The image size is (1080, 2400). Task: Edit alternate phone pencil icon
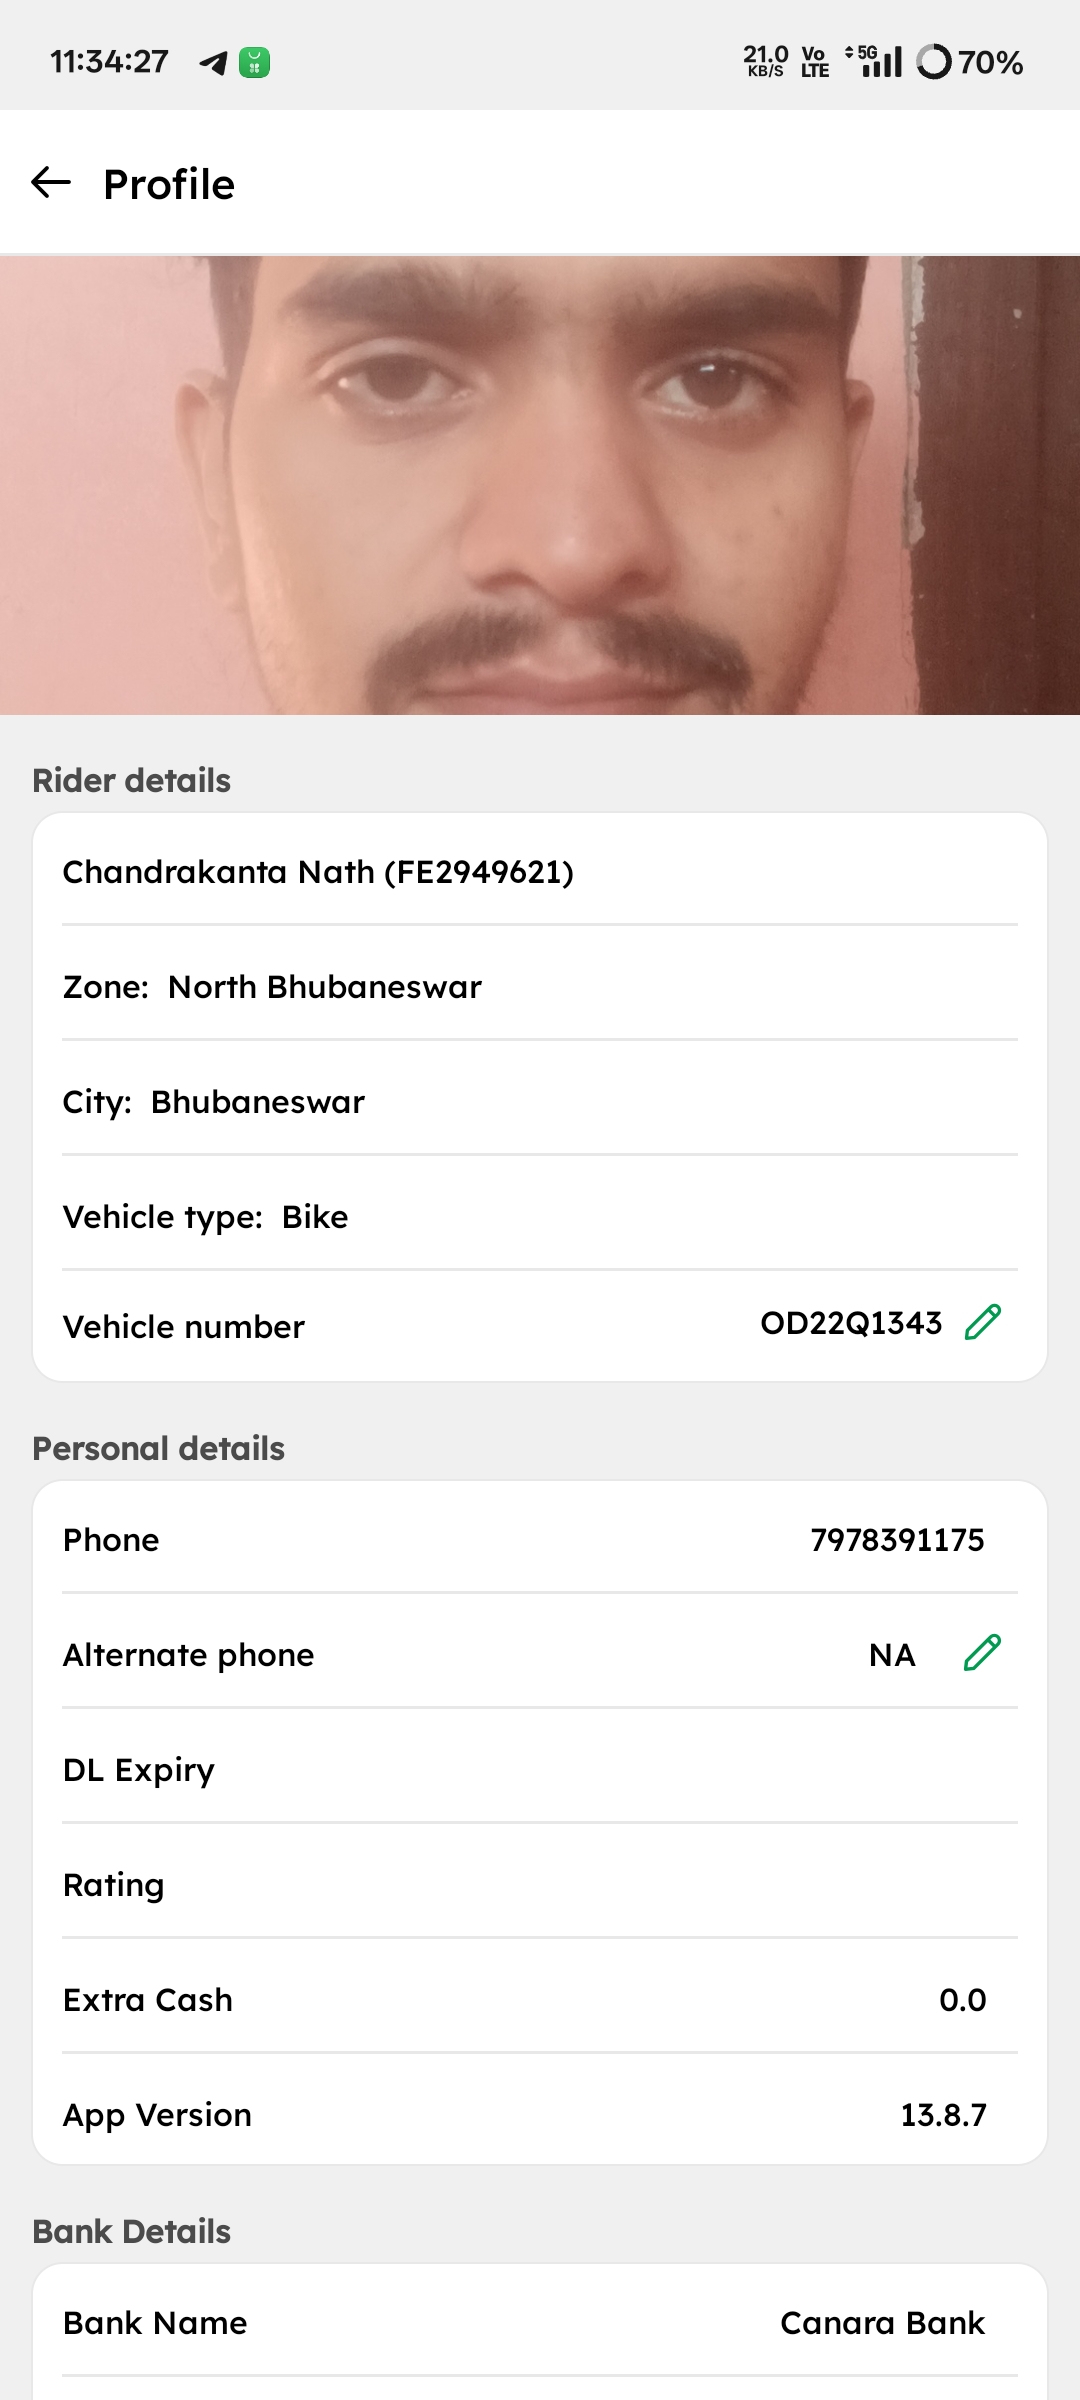click(982, 1653)
